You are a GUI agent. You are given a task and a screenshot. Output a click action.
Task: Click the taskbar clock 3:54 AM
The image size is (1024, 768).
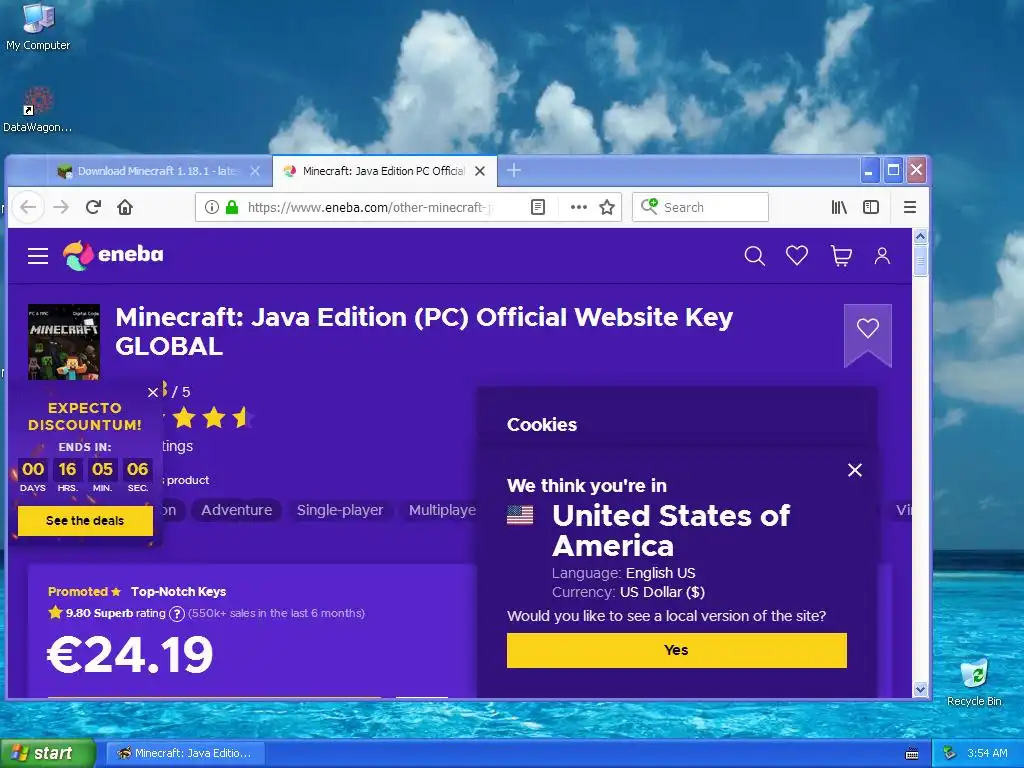coord(987,753)
